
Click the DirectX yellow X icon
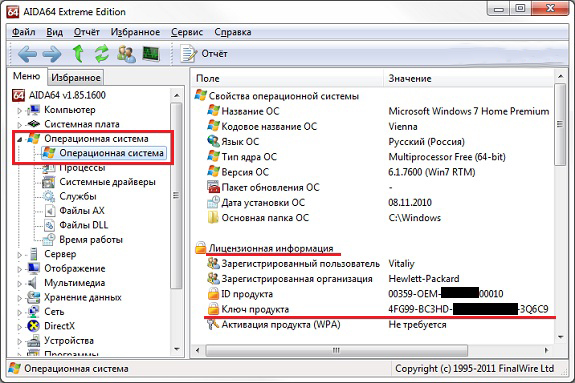coord(33,326)
